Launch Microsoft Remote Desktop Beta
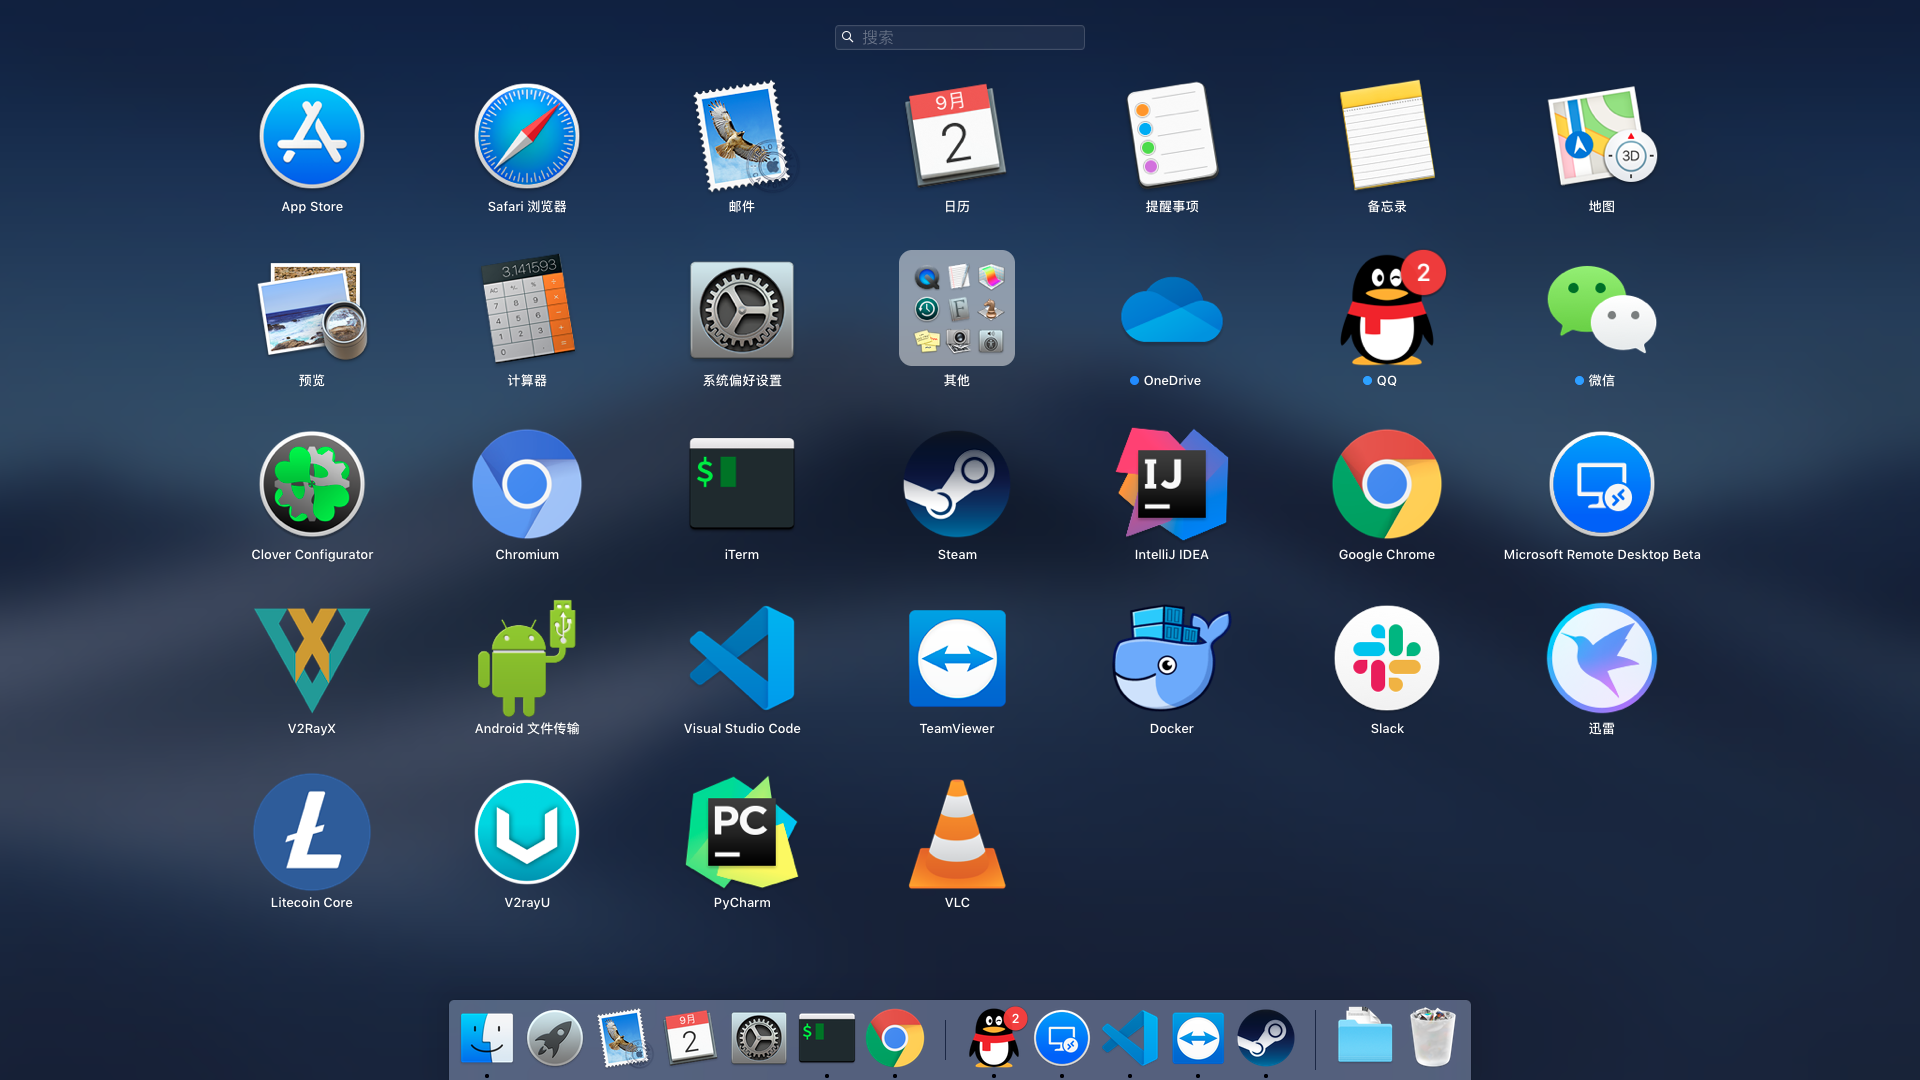Viewport: 1920px width, 1080px height. (x=1601, y=484)
